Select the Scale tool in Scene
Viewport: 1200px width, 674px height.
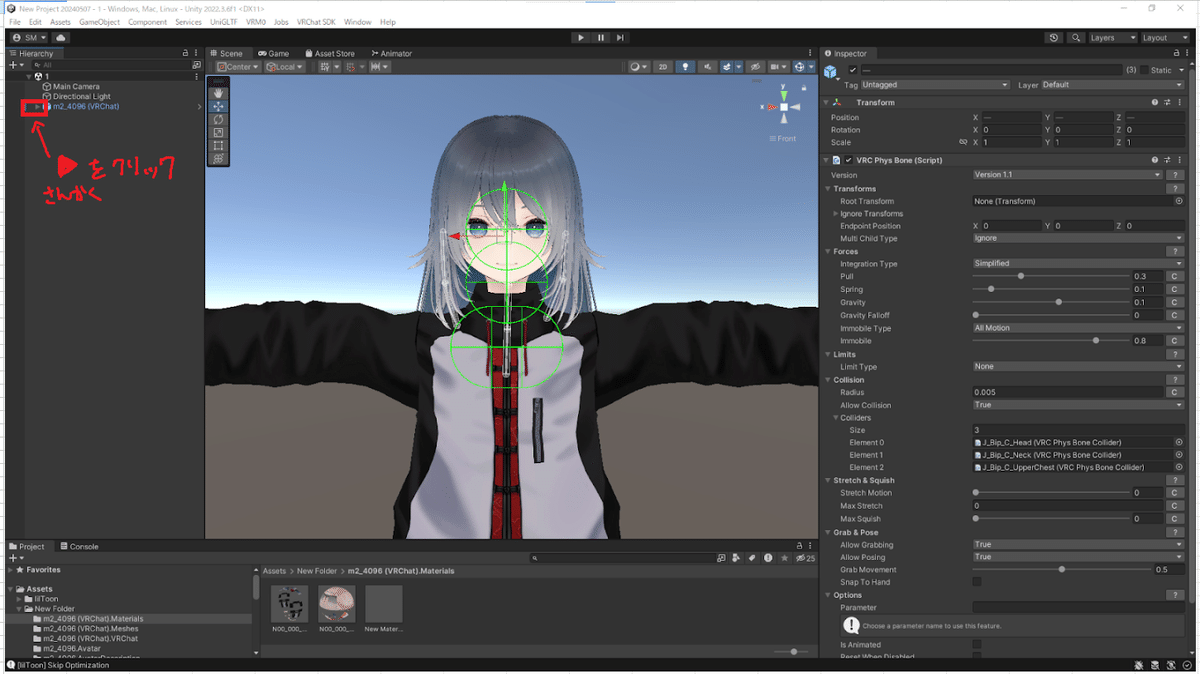point(218,132)
